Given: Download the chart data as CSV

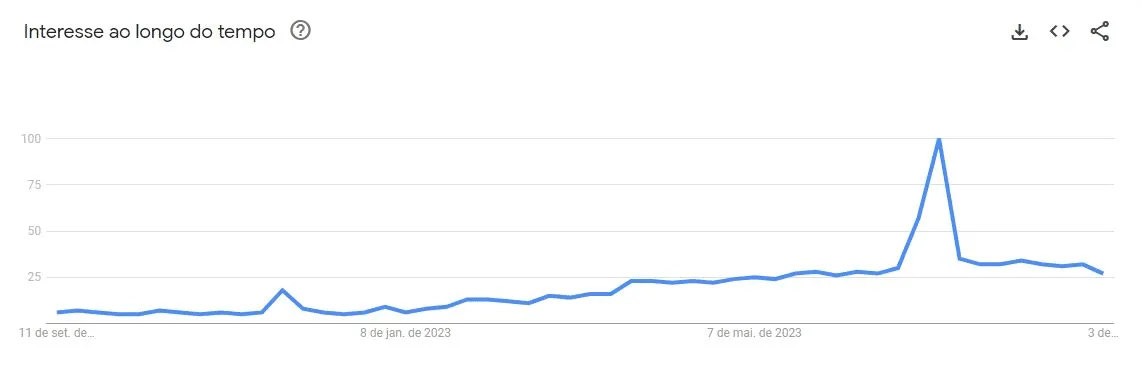Looking at the screenshot, I should coord(1020,32).
